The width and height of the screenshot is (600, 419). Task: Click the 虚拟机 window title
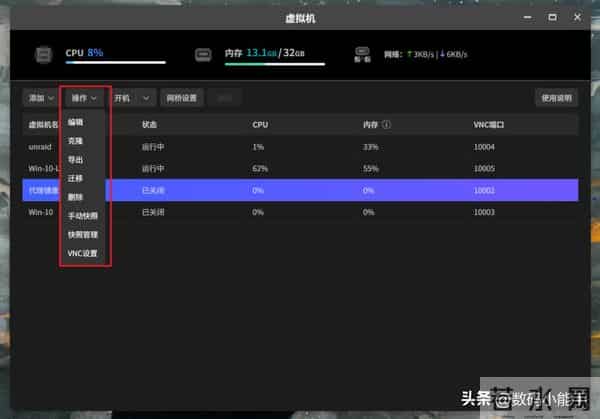click(300, 18)
